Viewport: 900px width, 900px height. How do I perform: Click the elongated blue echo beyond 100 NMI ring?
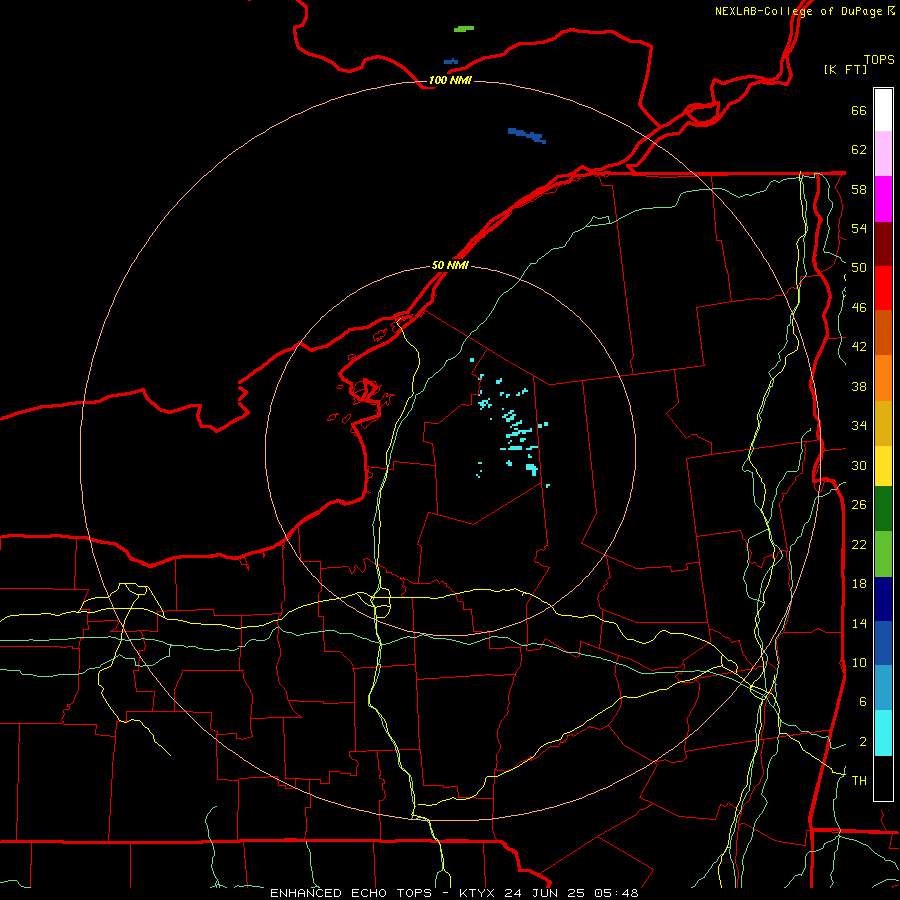pyautogui.click(x=527, y=135)
